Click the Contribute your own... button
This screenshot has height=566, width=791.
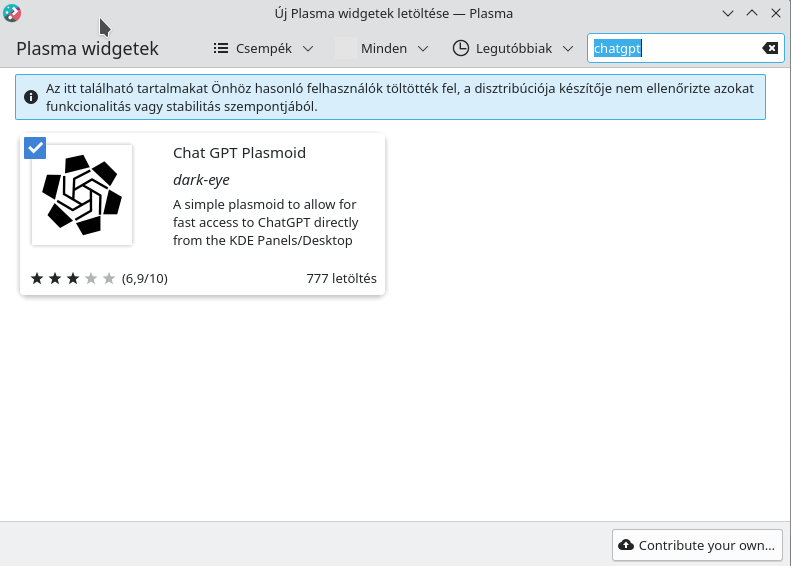[x=697, y=545]
